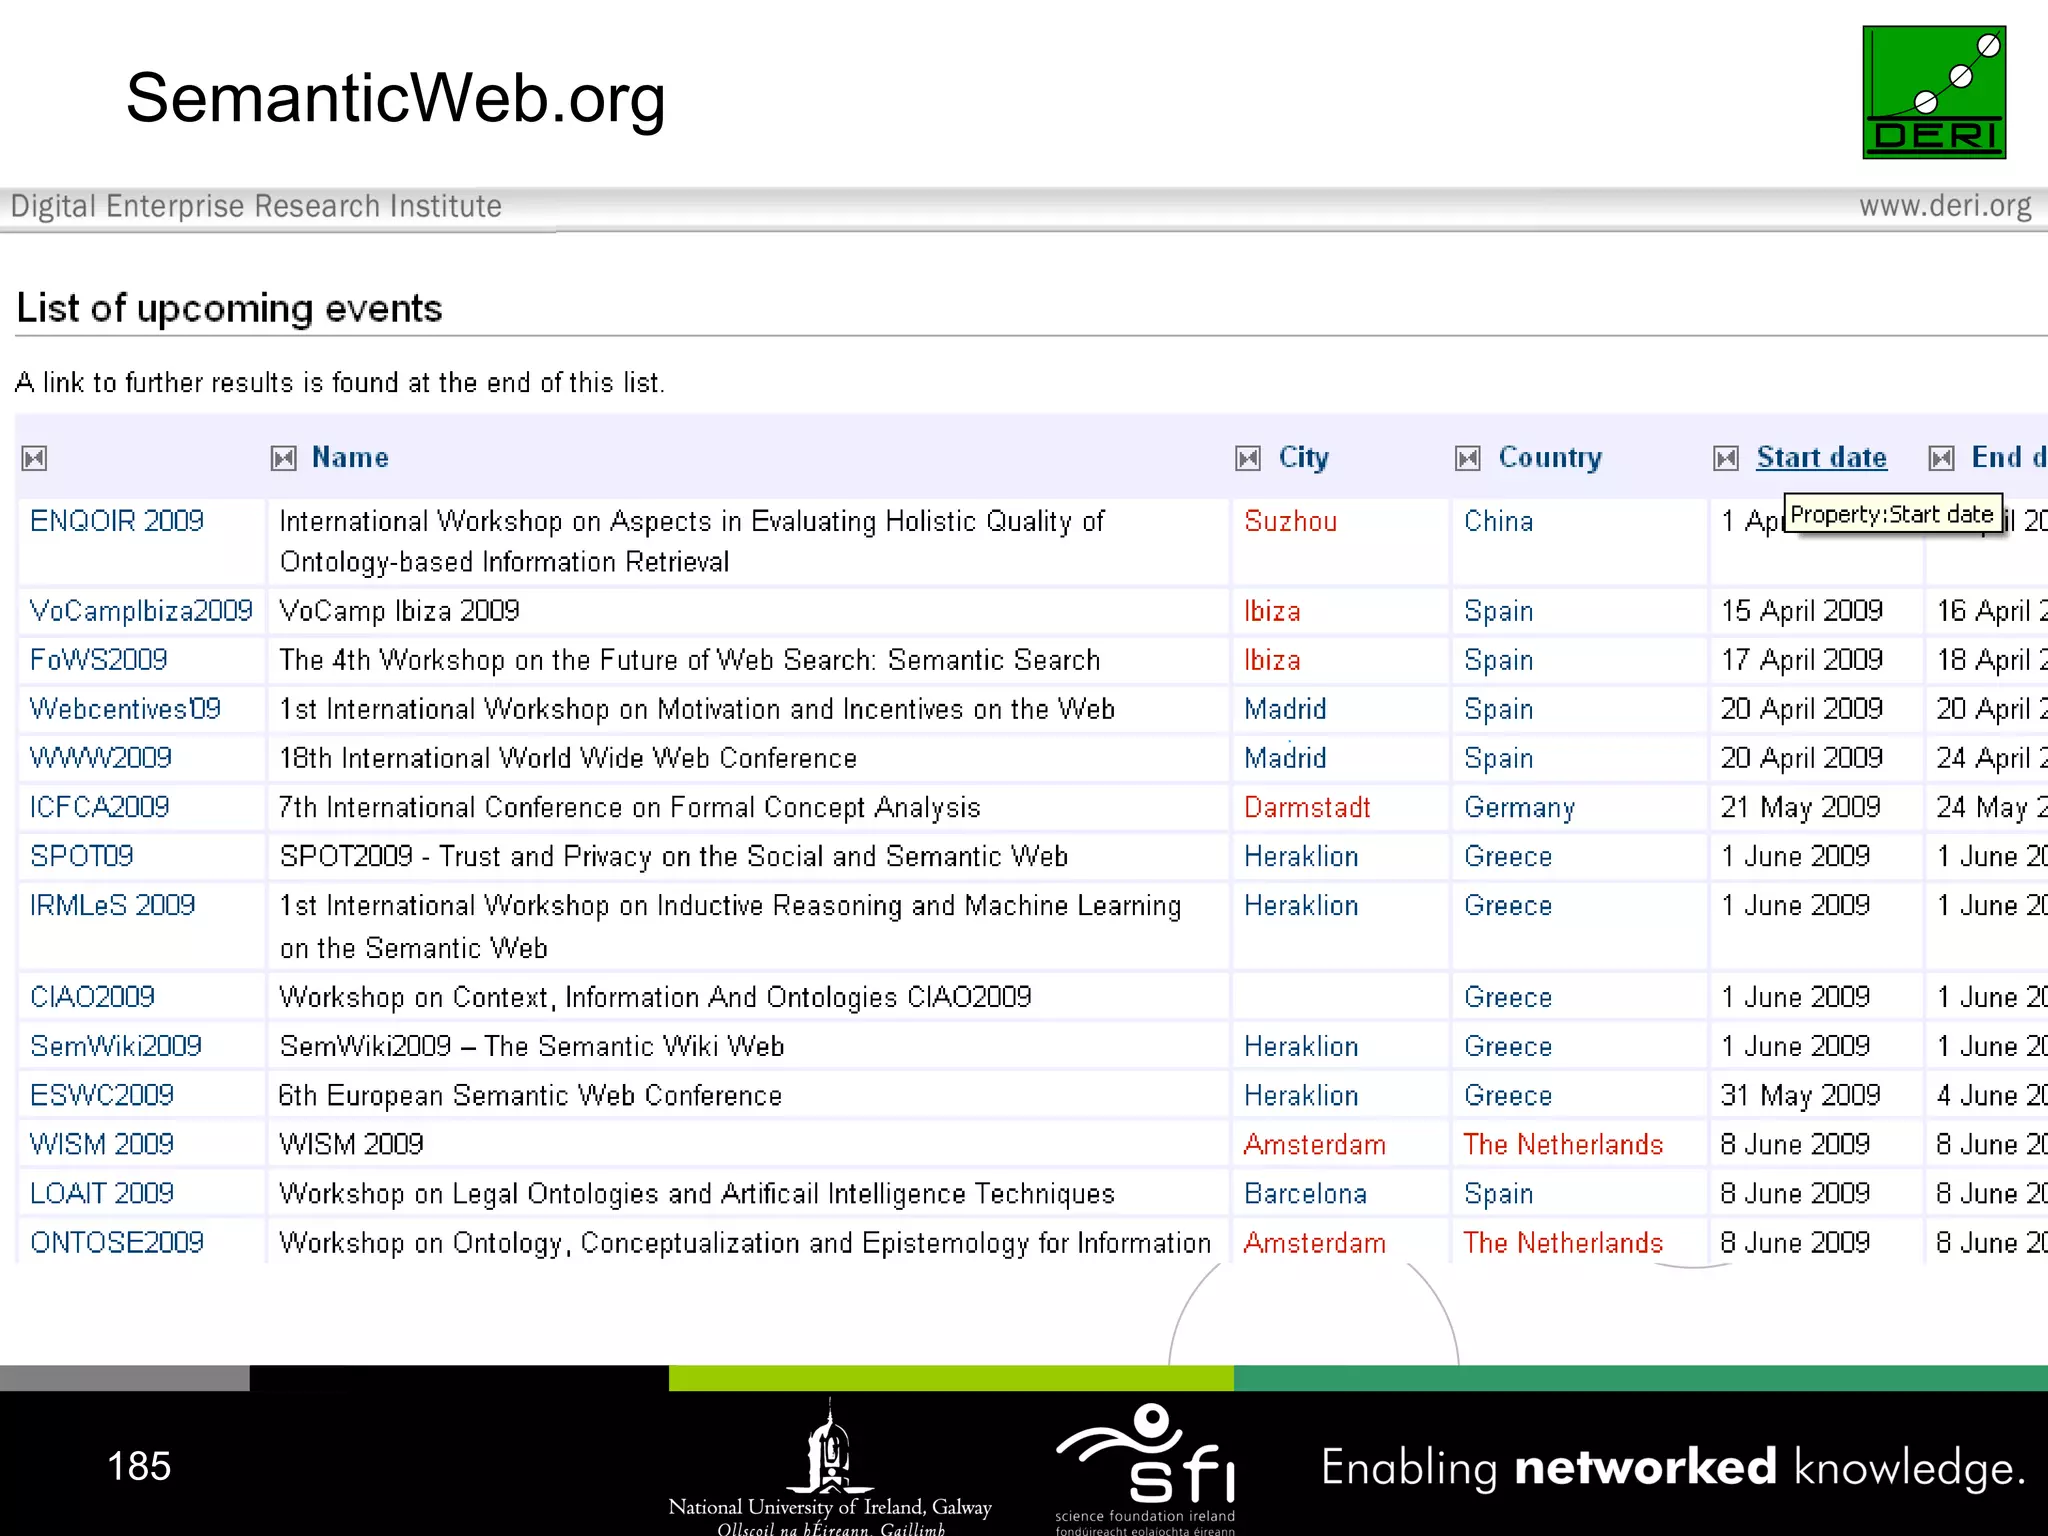Follow the red Suzhou city link
2048x1536 pixels.
pos(1290,521)
